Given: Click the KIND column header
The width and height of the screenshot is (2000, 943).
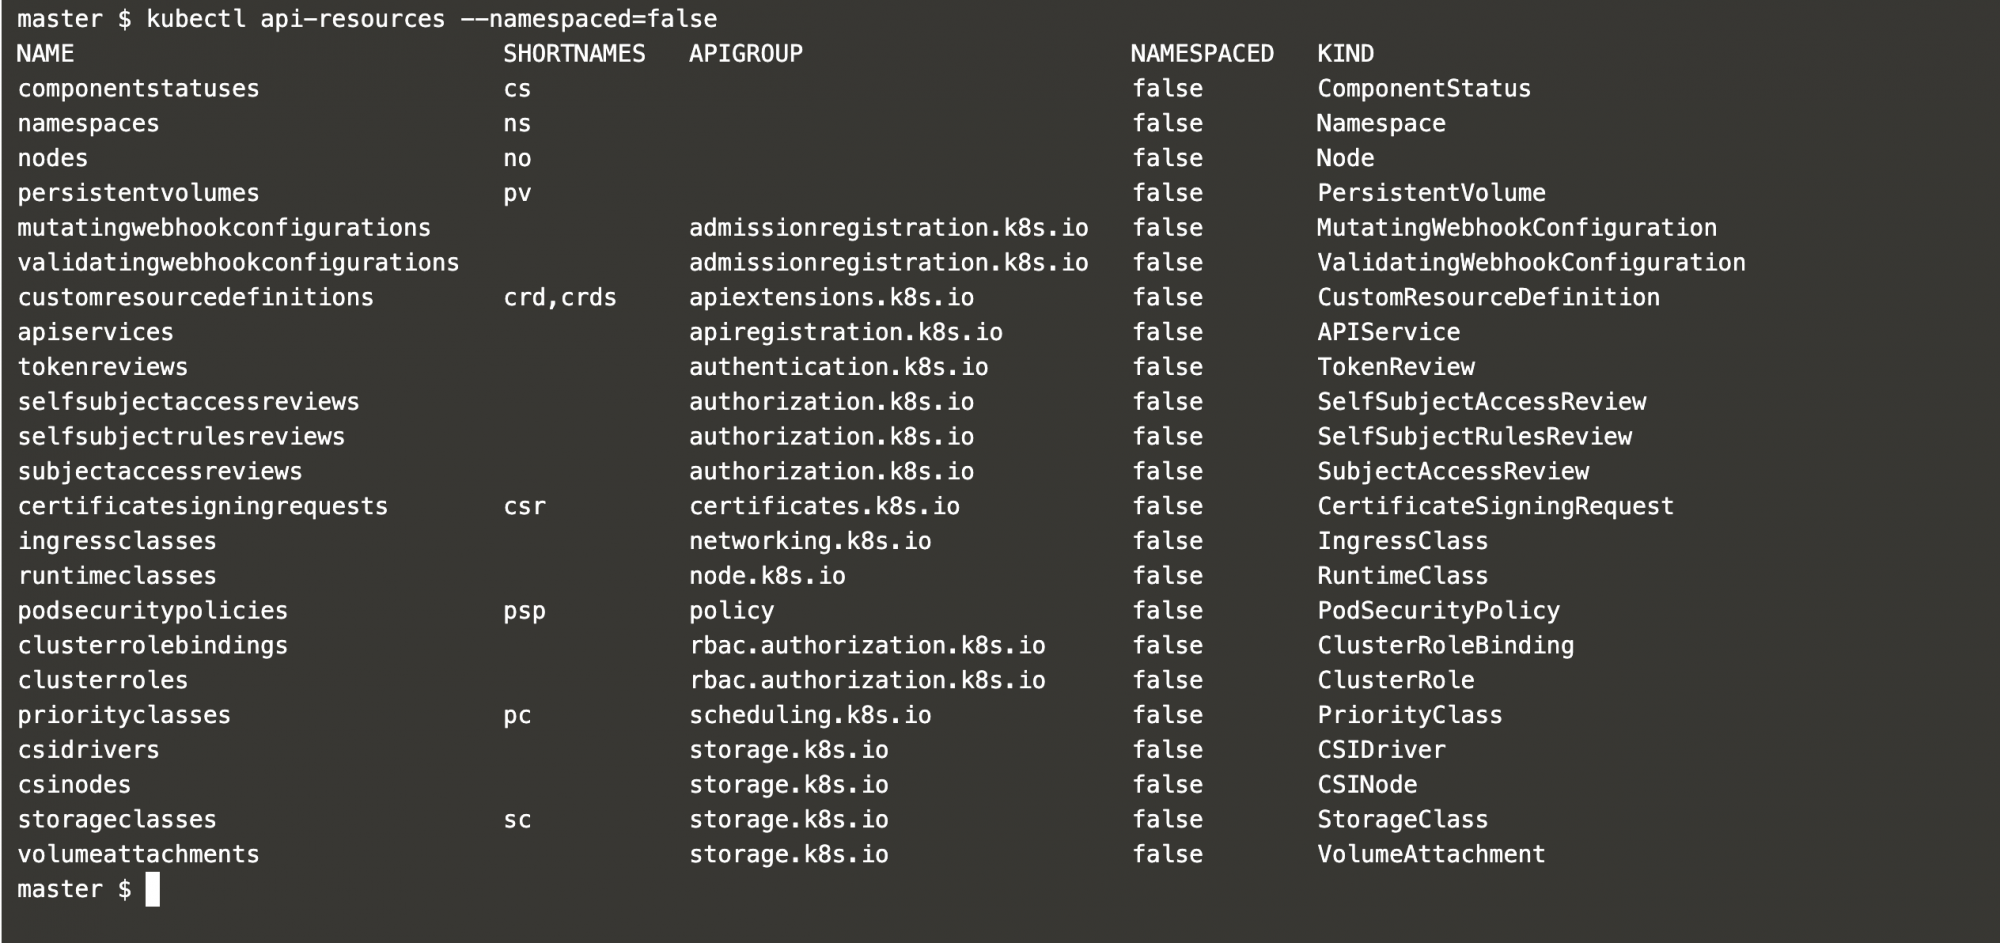Looking at the screenshot, I should (x=1345, y=54).
